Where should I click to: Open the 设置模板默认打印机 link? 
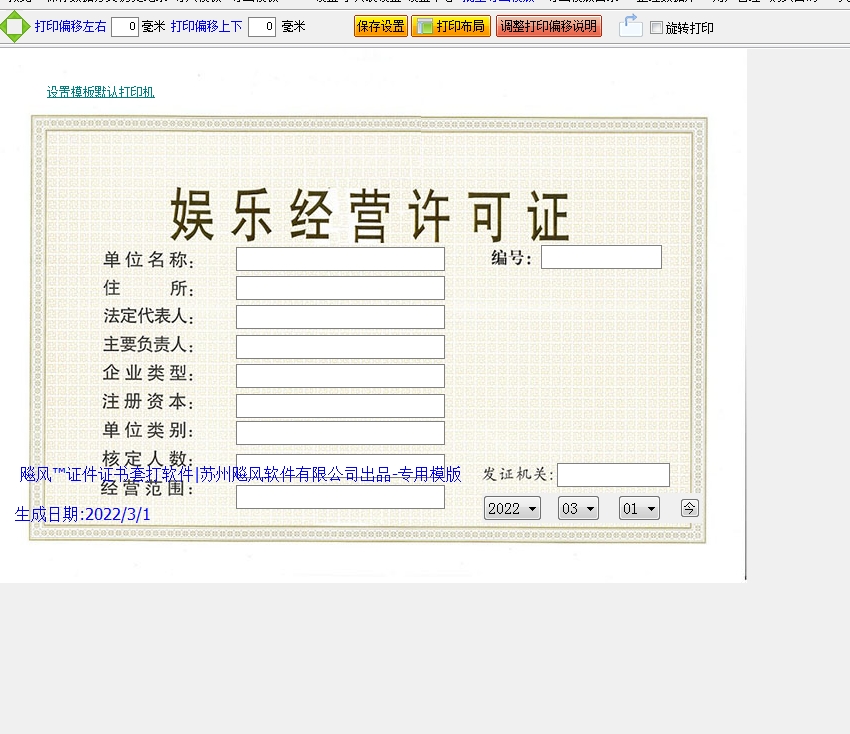(100, 92)
